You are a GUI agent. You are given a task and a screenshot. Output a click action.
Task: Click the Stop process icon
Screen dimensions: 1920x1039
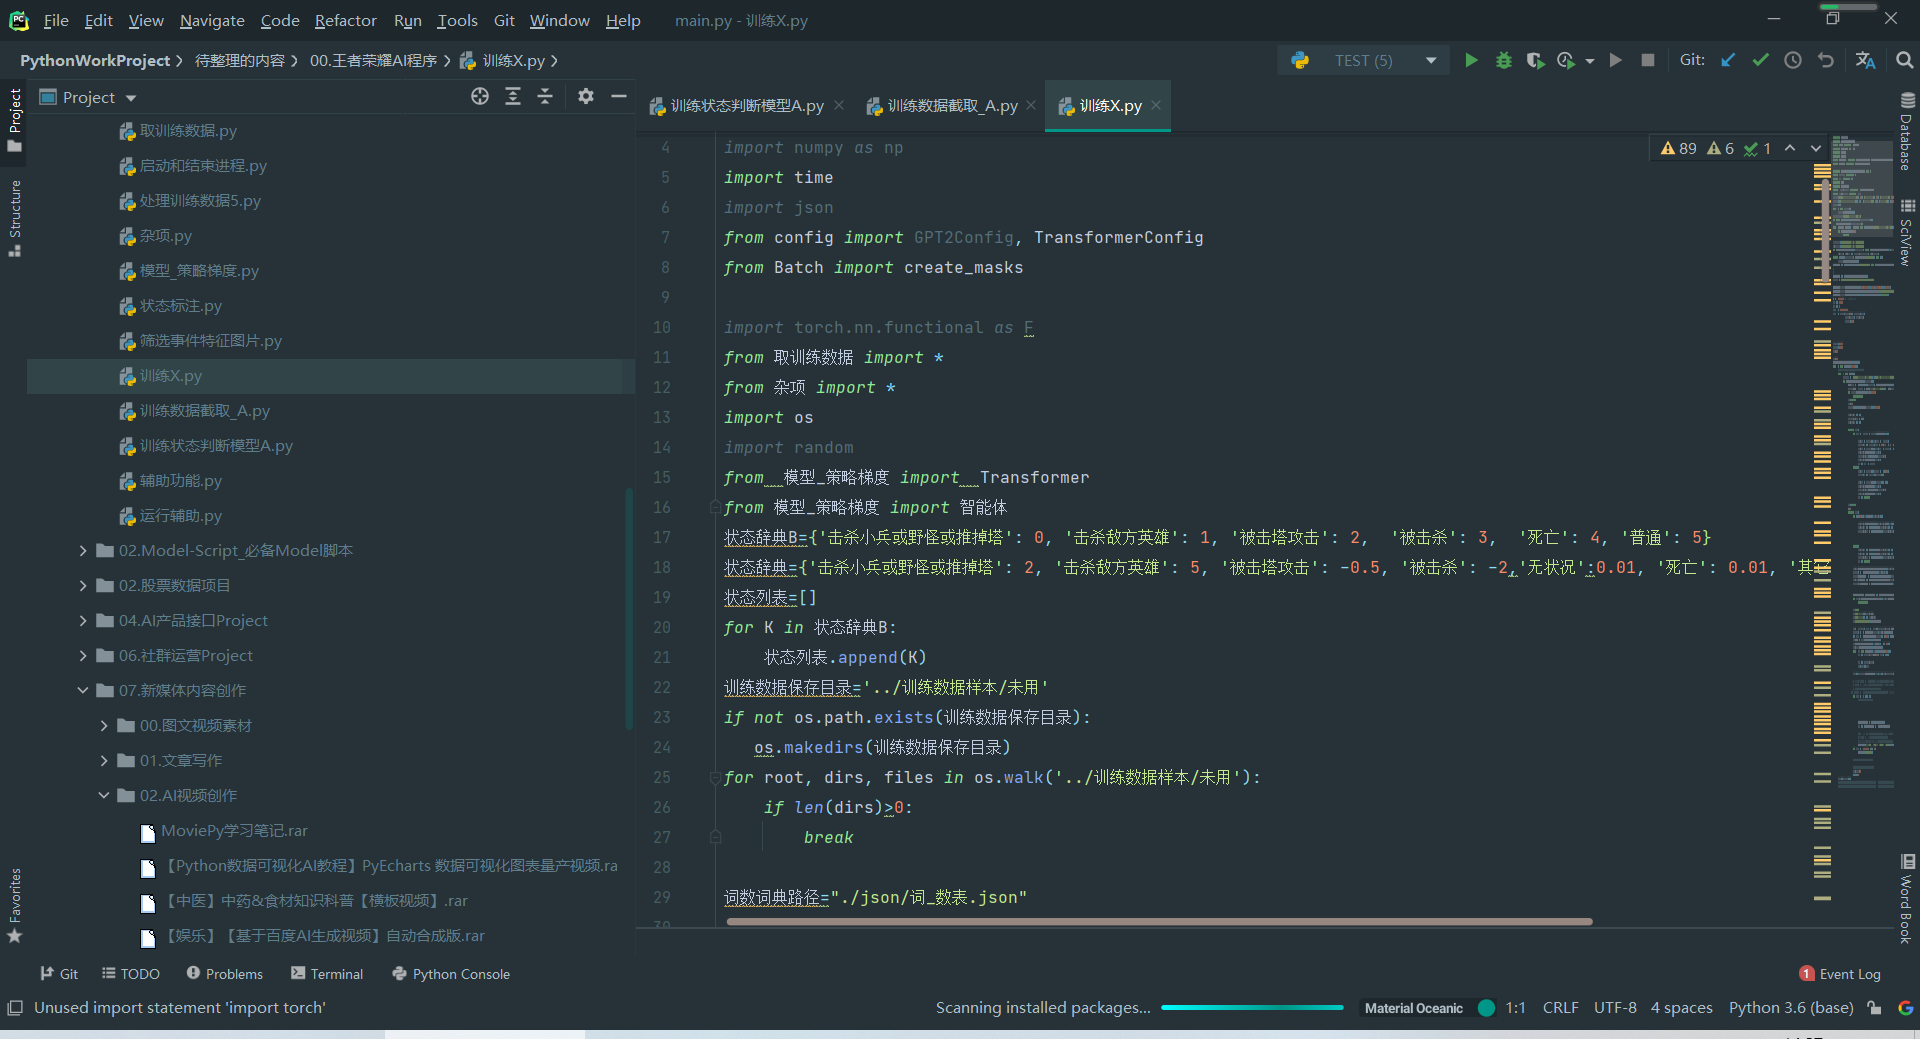pos(1648,60)
